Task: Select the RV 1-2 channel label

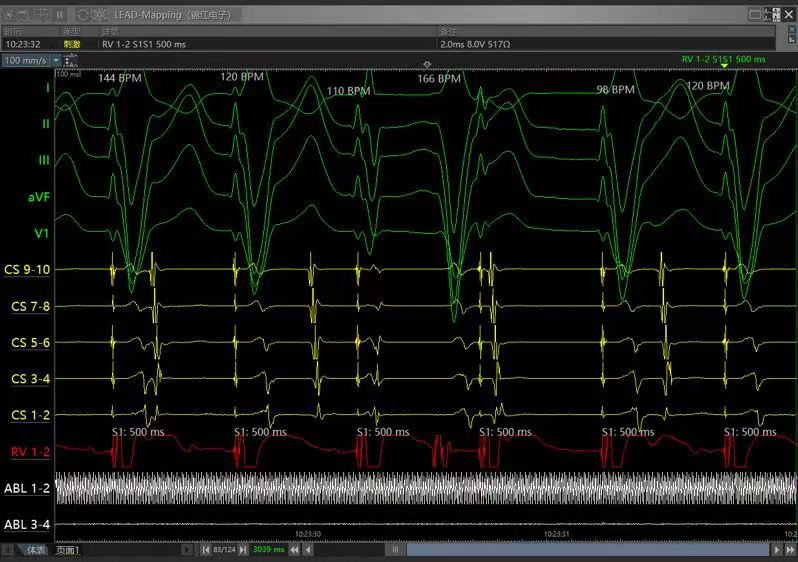Action: coord(31,452)
